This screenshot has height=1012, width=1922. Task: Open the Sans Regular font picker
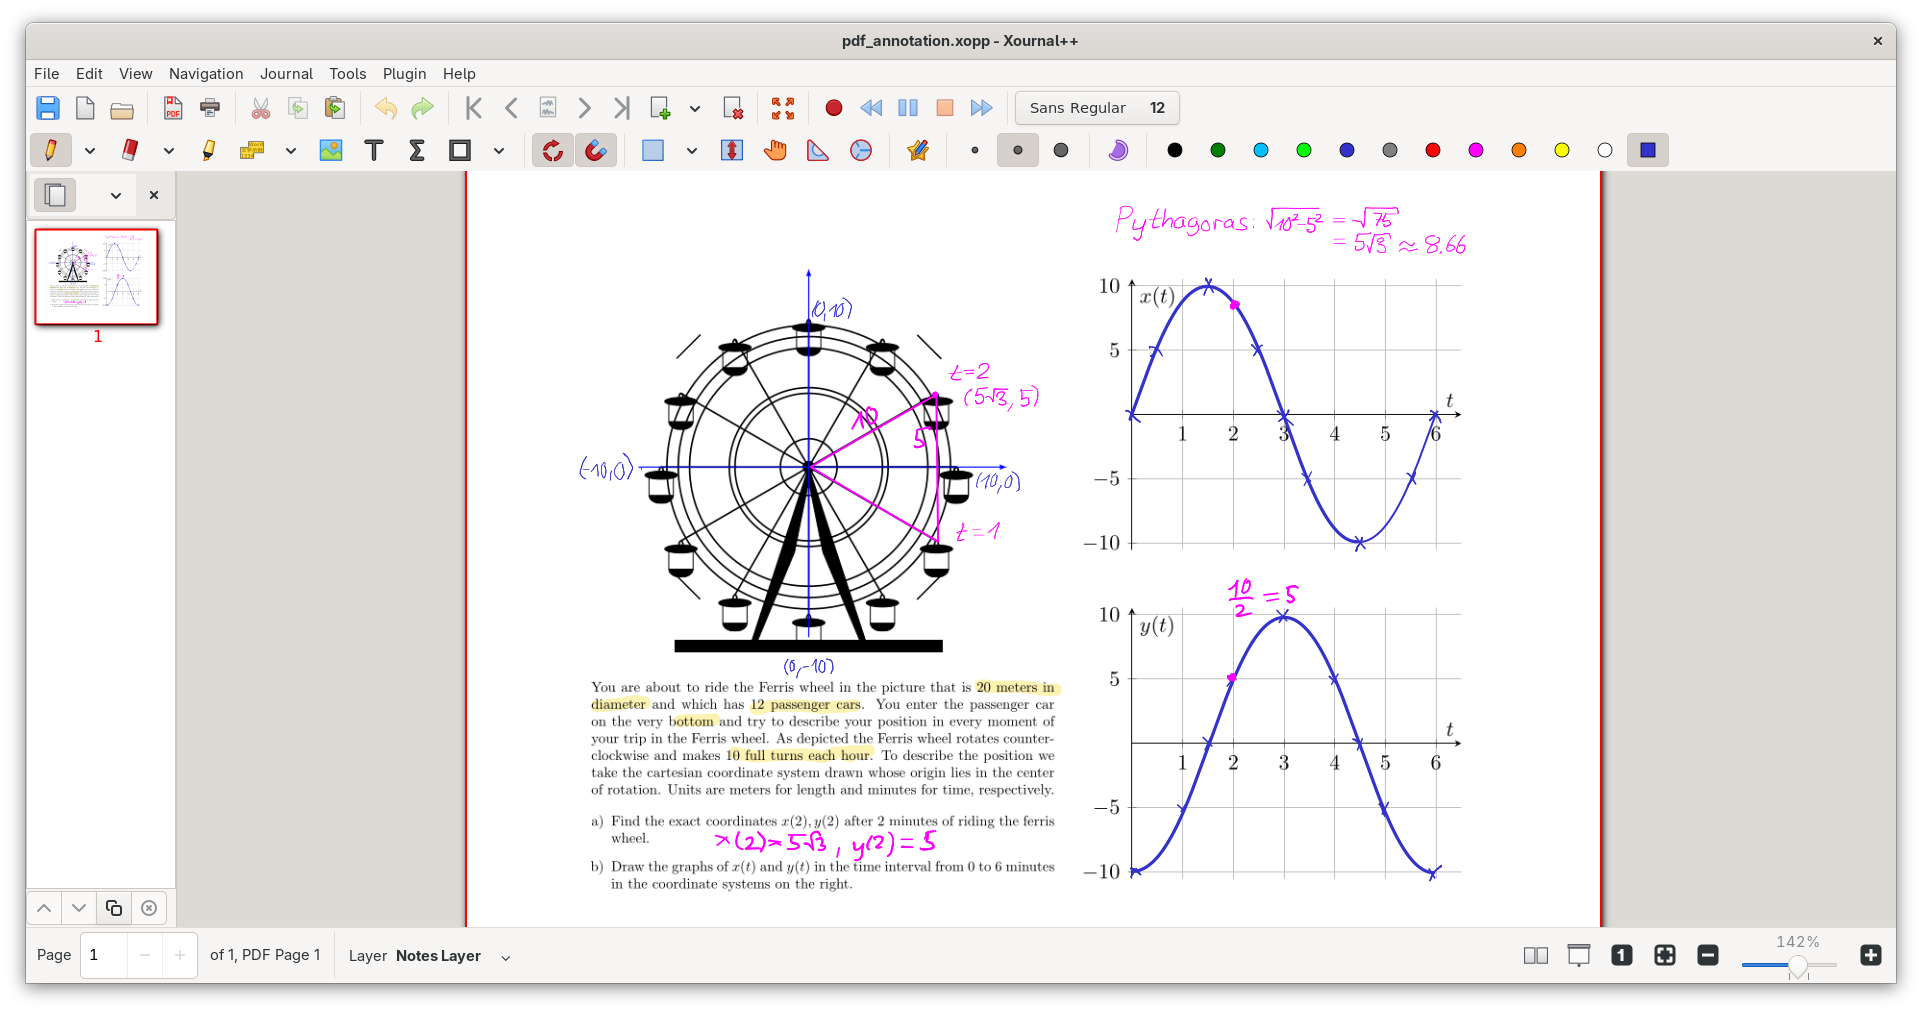[x=1096, y=108]
